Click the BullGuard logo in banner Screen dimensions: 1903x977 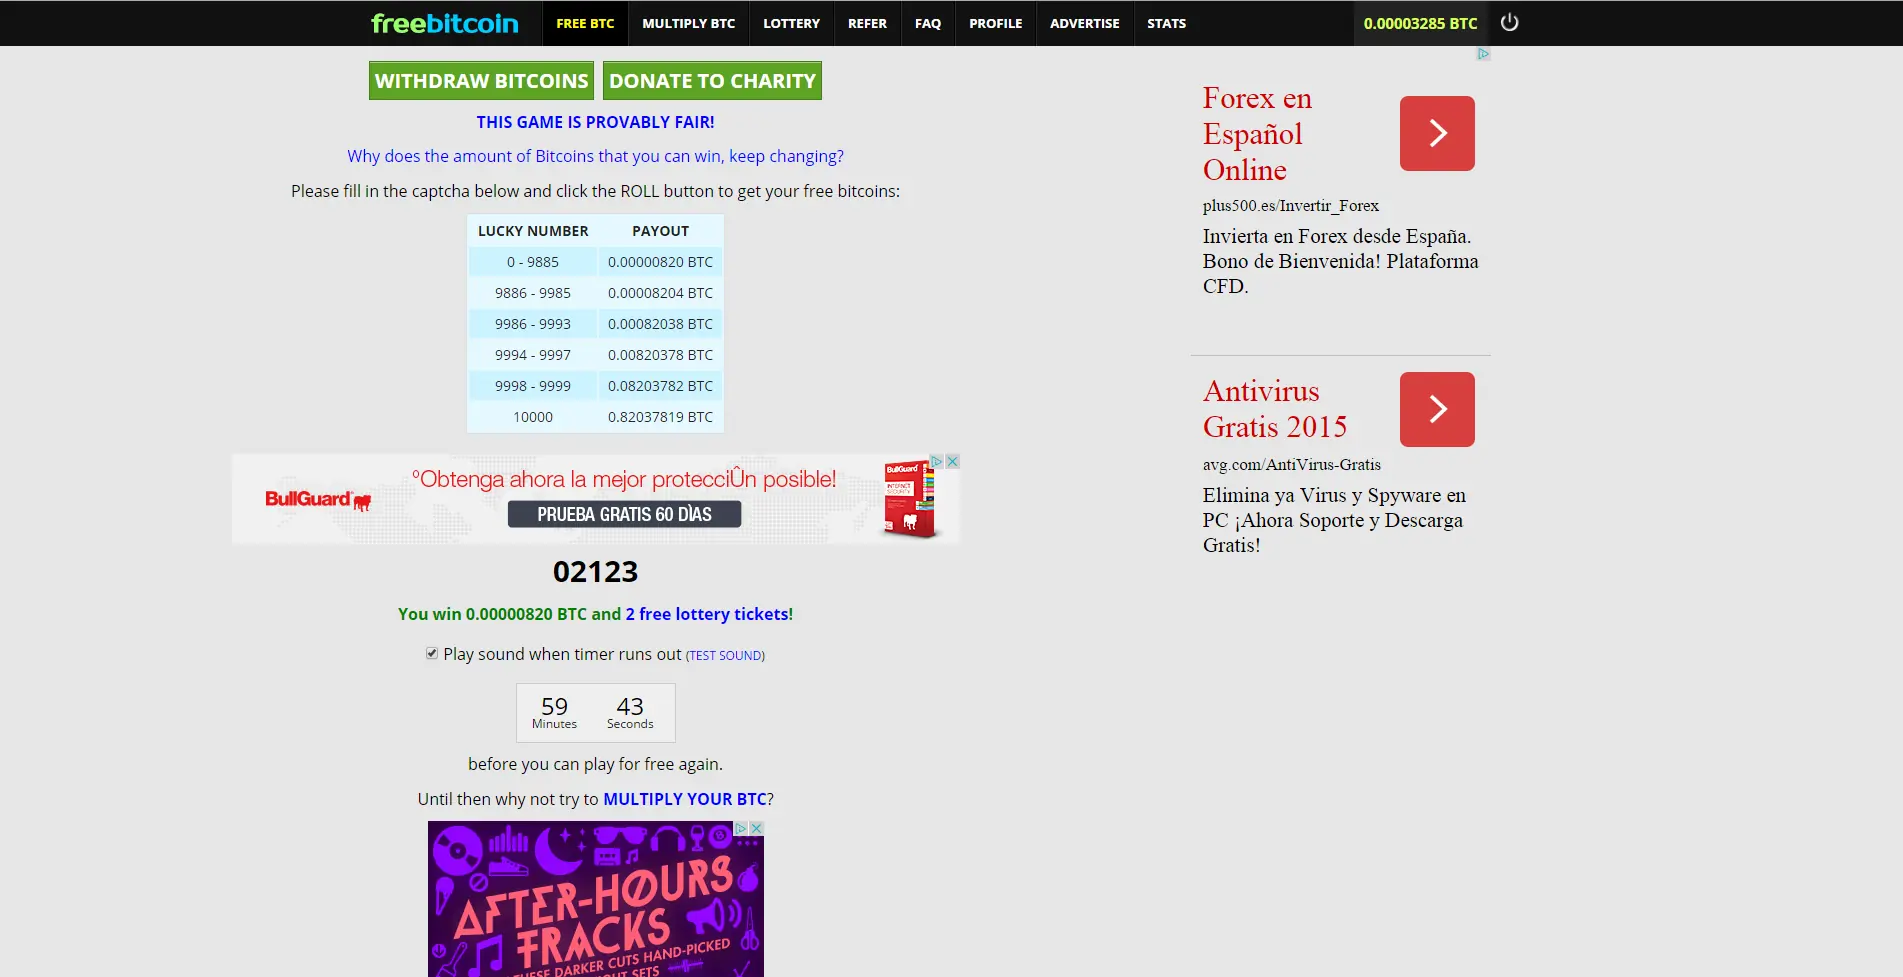(318, 499)
